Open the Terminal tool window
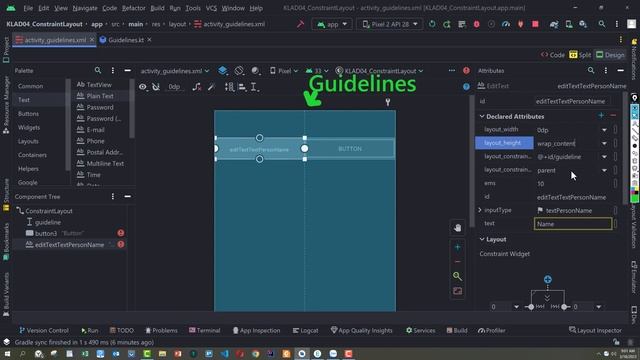This screenshot has height=360, width=640. coord(204,331)
